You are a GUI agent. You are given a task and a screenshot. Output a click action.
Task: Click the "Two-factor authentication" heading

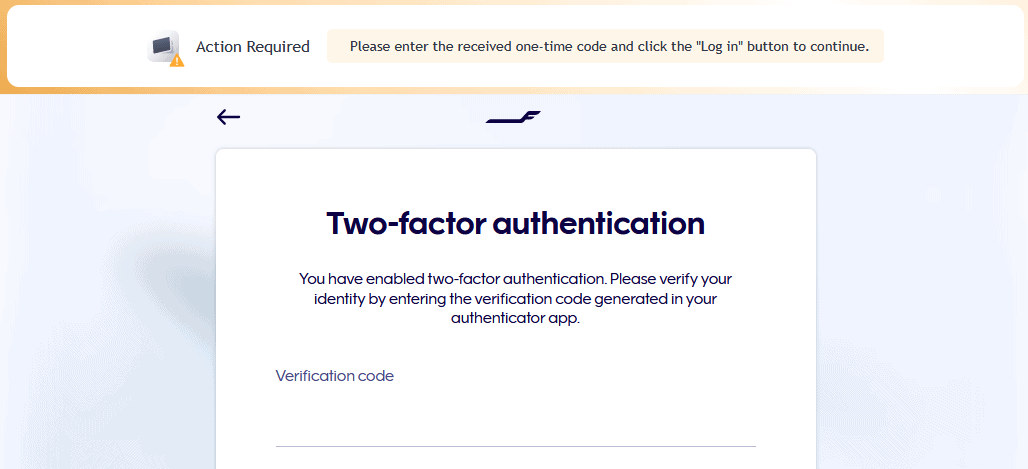[x=515, y=222]
